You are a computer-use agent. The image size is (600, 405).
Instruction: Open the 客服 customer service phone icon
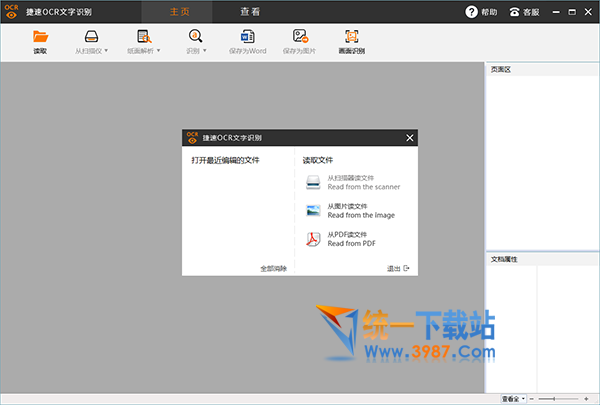point(514,12)
